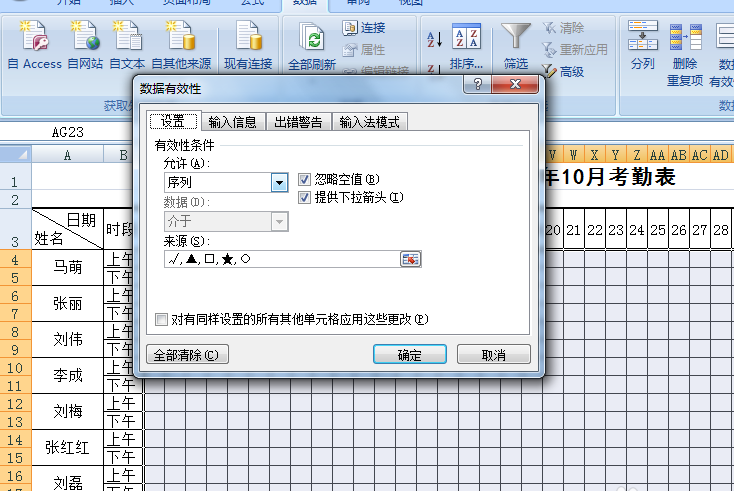This screenshot has height=491, width=734.
Task: Click cell with name 张红红
Action: coord(67,448)
